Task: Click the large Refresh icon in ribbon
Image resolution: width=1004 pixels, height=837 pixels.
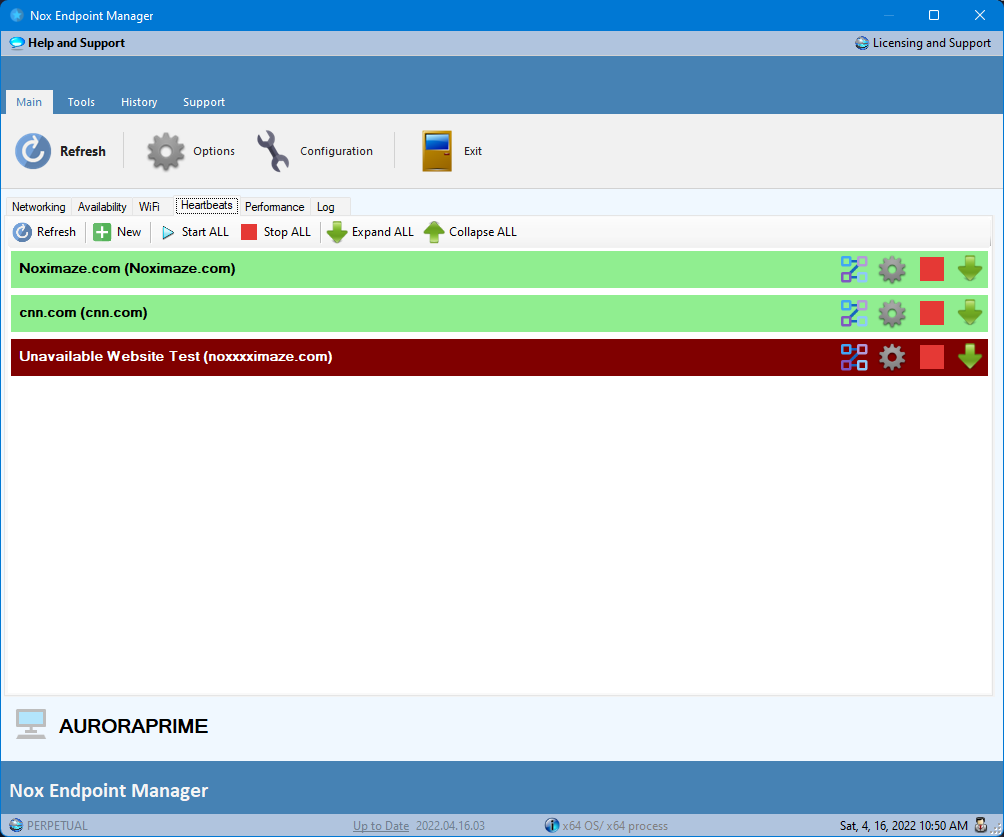Action: pos(33,151)
